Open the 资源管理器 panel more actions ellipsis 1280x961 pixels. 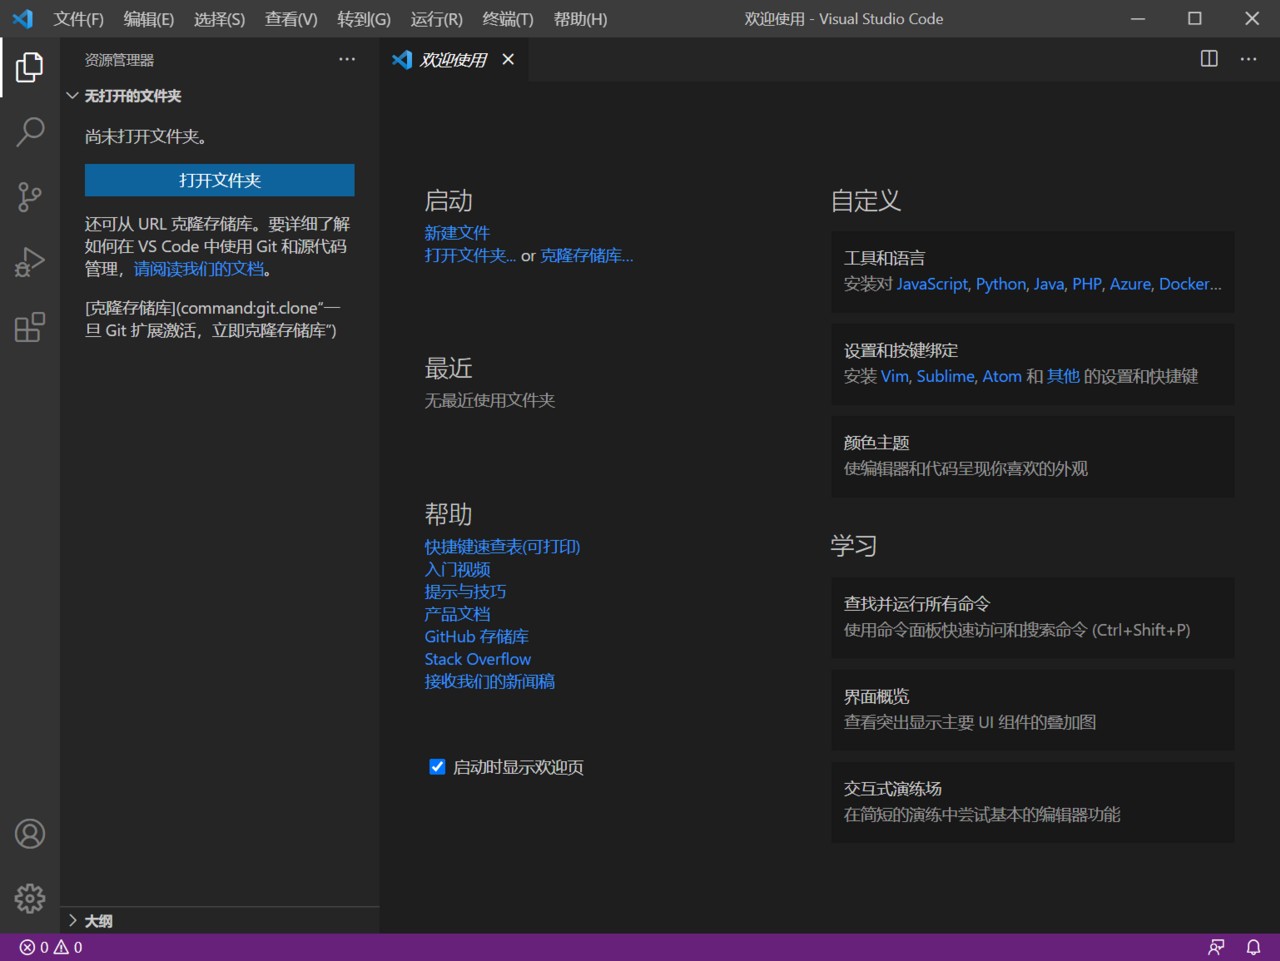pyautogui.click(x=347, y=60)
